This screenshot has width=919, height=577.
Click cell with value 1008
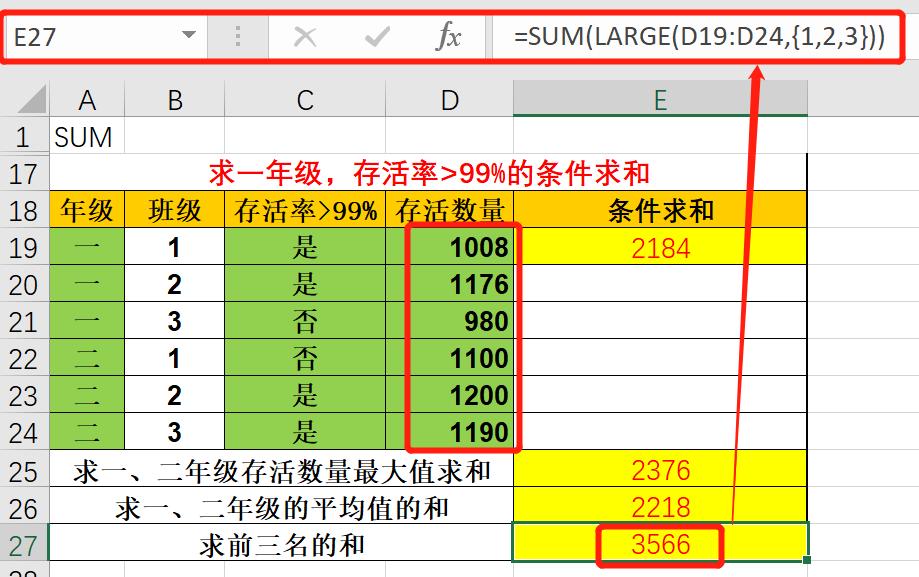point(450,247)
